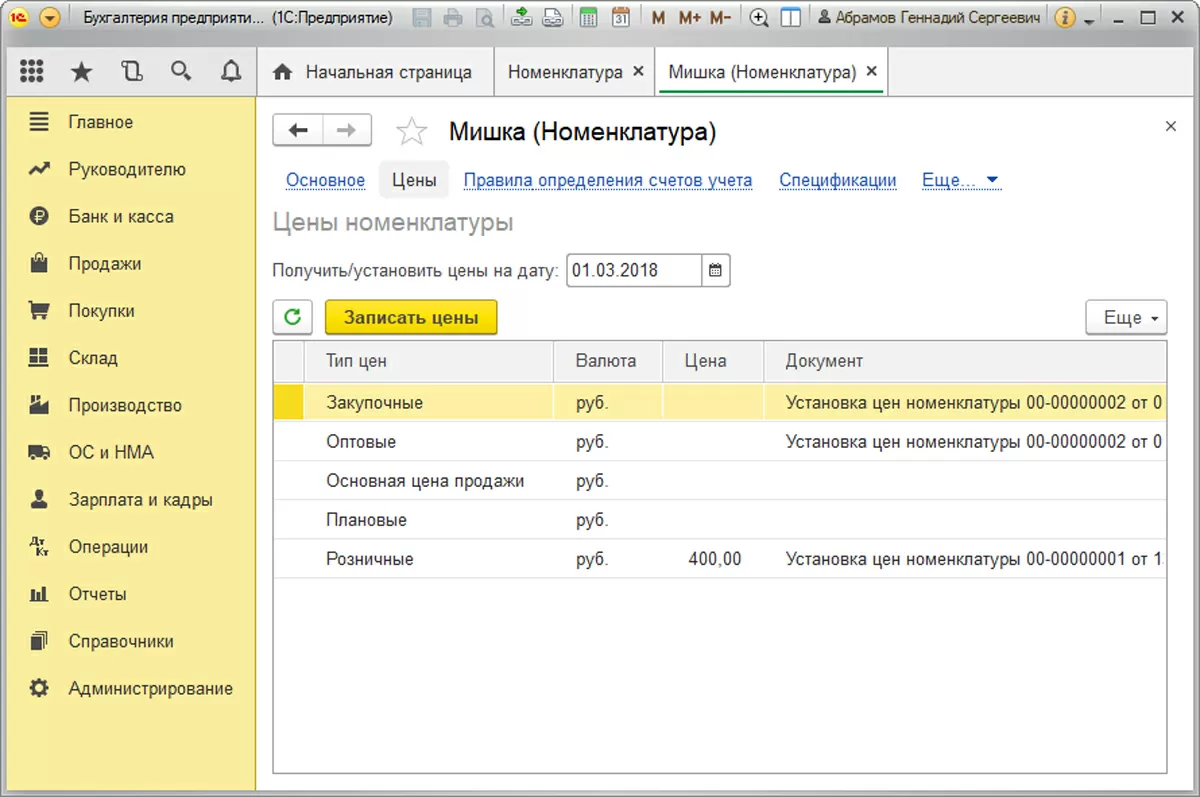1200x797 pixels.
Task: Open notifications with the bell icon
Action: [231, 72]
